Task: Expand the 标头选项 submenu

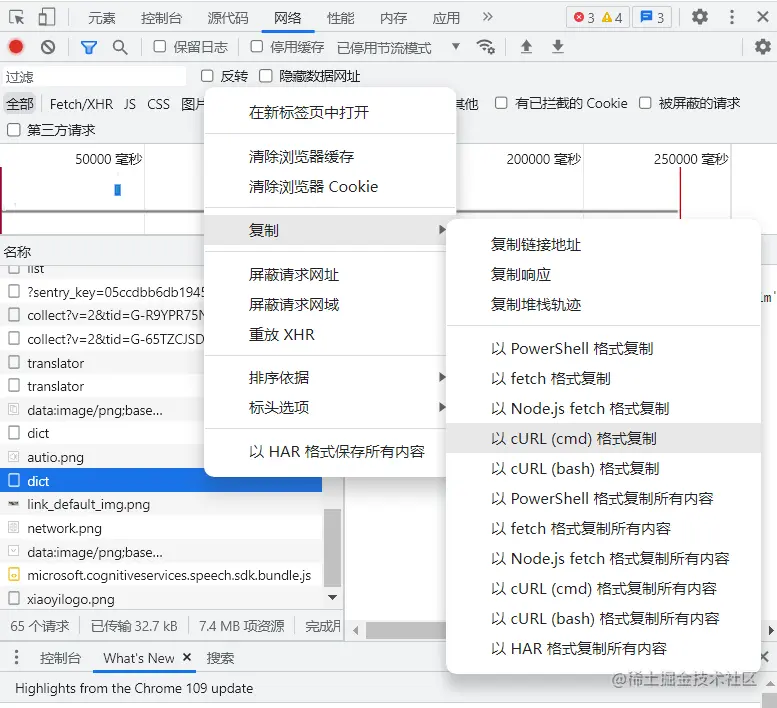Action: tap(326, 407)
